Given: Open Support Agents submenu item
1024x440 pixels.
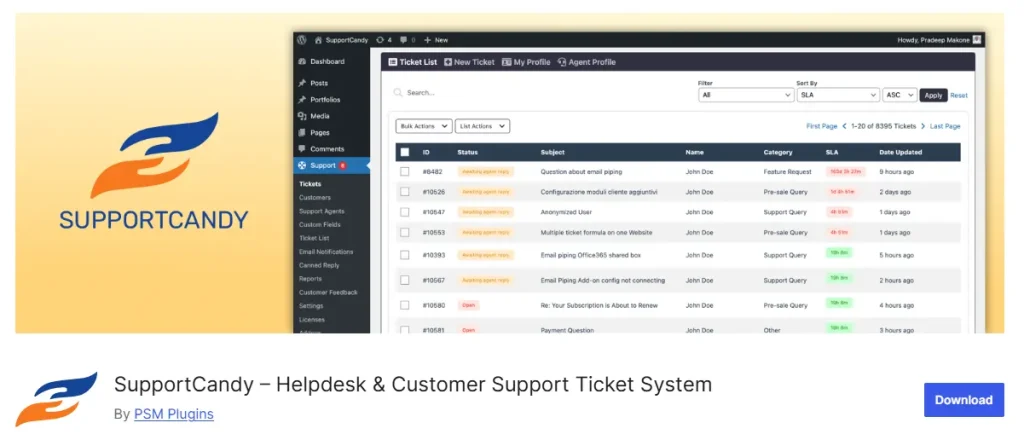Looking at the screenshot, I should (321, 211).
